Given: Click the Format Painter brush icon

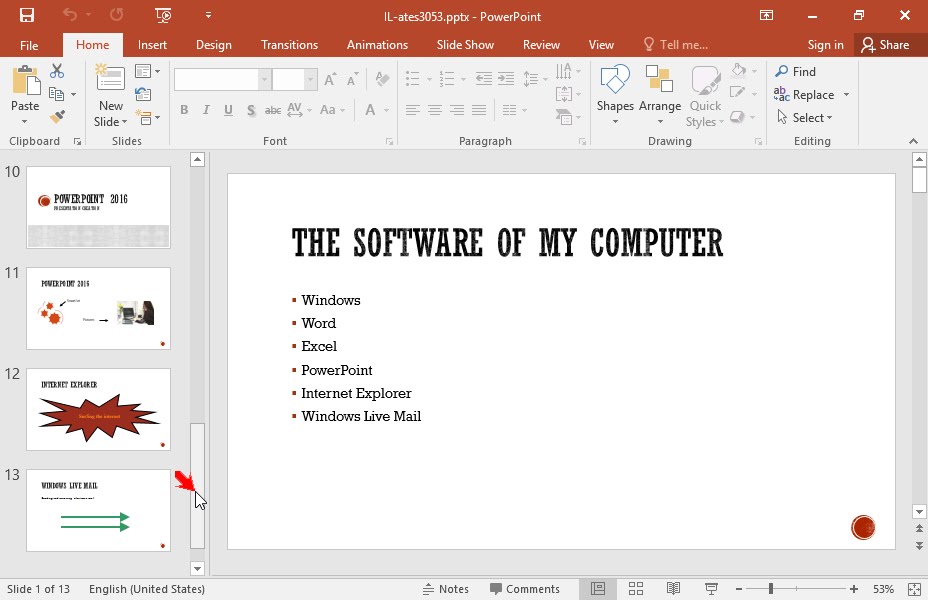Looking at the screenshot, I should [57, 117].
